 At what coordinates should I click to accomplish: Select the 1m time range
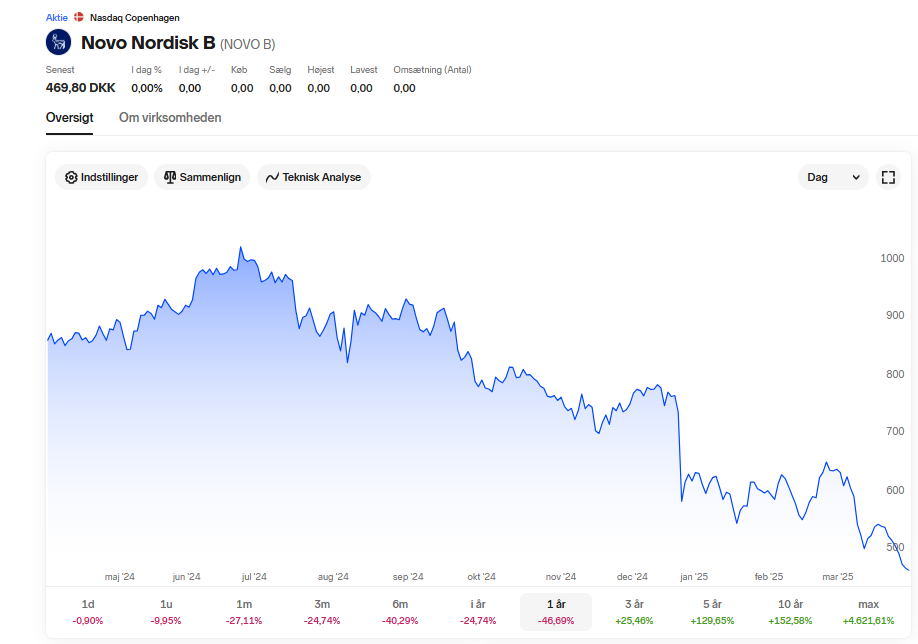click(244, 612)
